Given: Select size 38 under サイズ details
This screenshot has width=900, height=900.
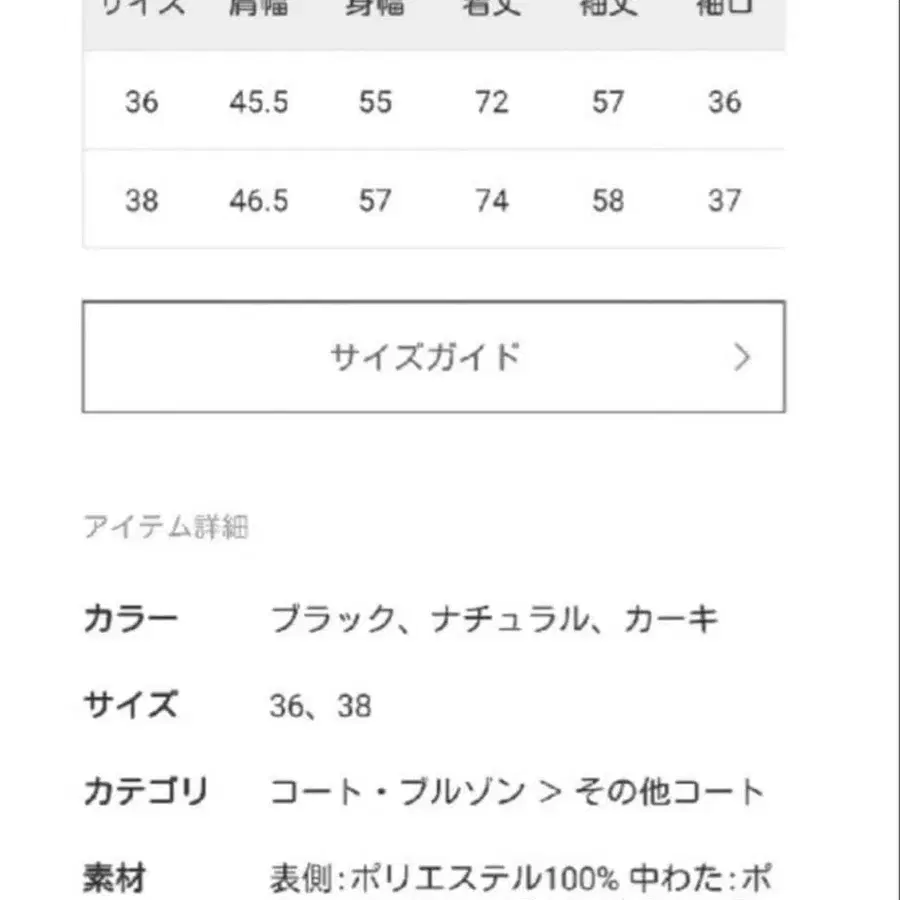Looking at the screenshot, I should click(355, 706).
